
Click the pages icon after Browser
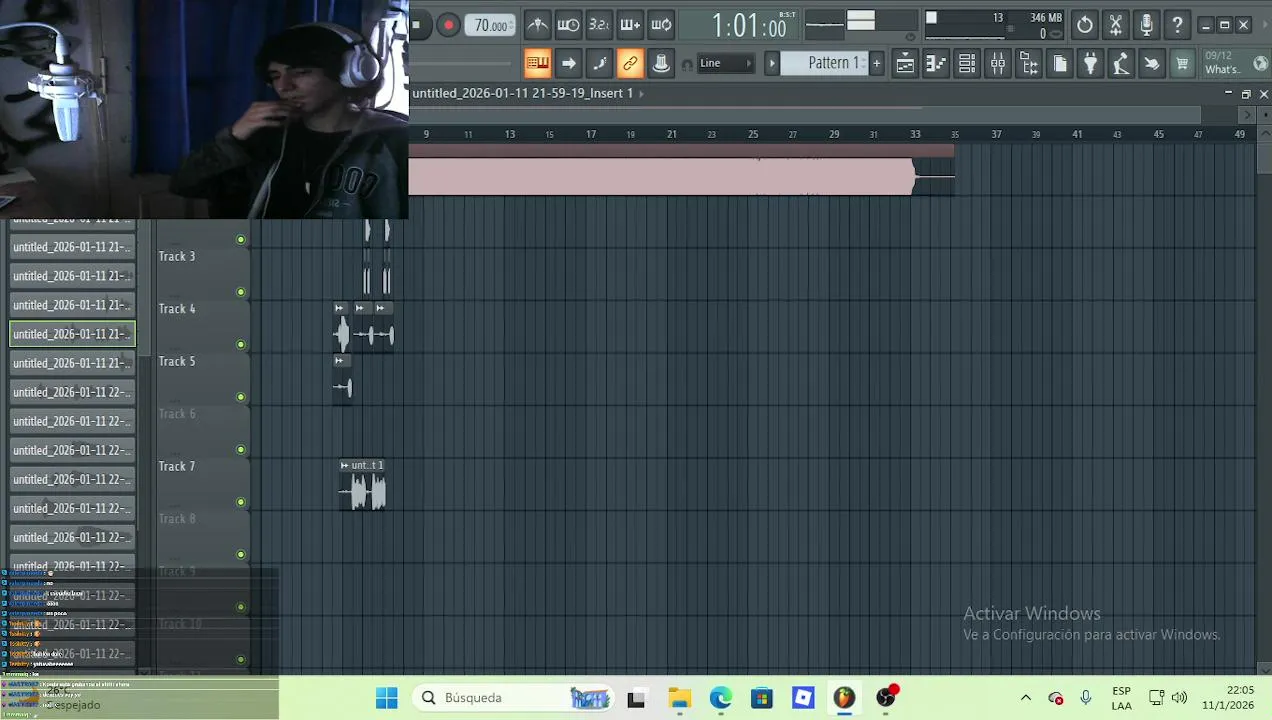pos(1060,64)
